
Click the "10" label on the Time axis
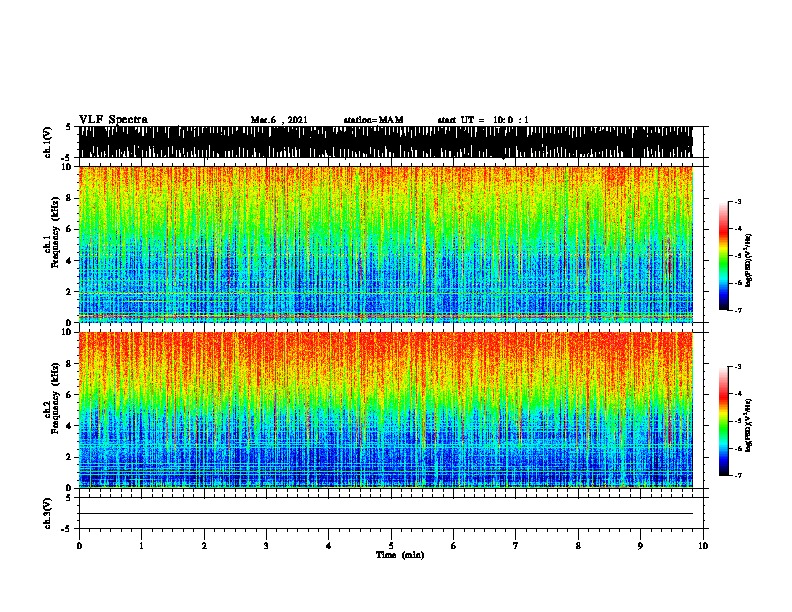703,546
